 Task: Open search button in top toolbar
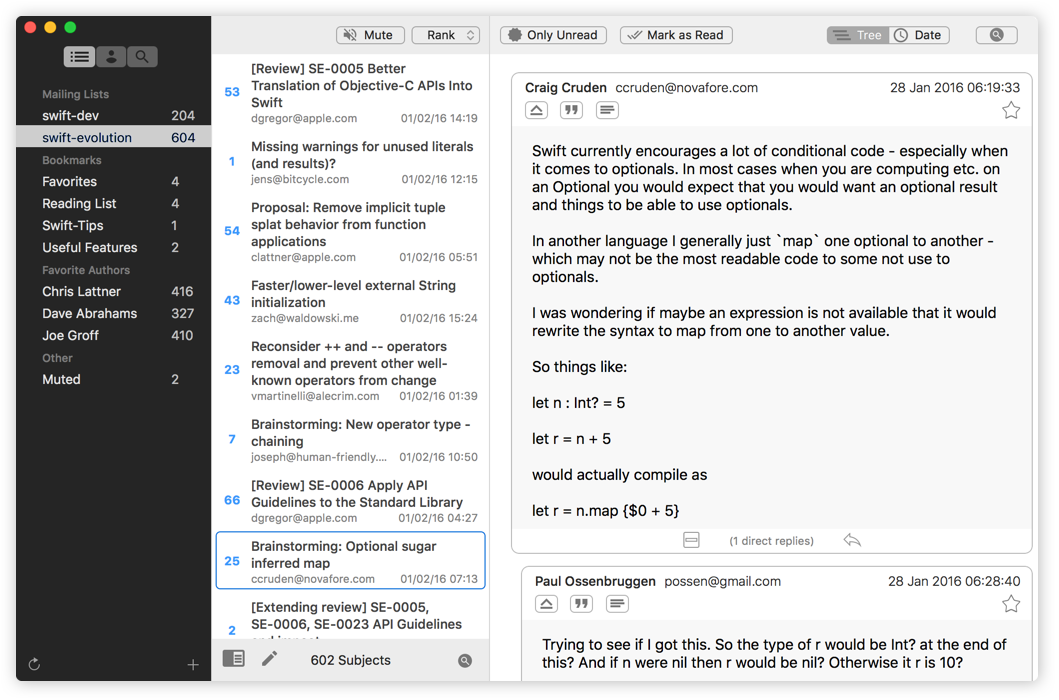(996, 35)
